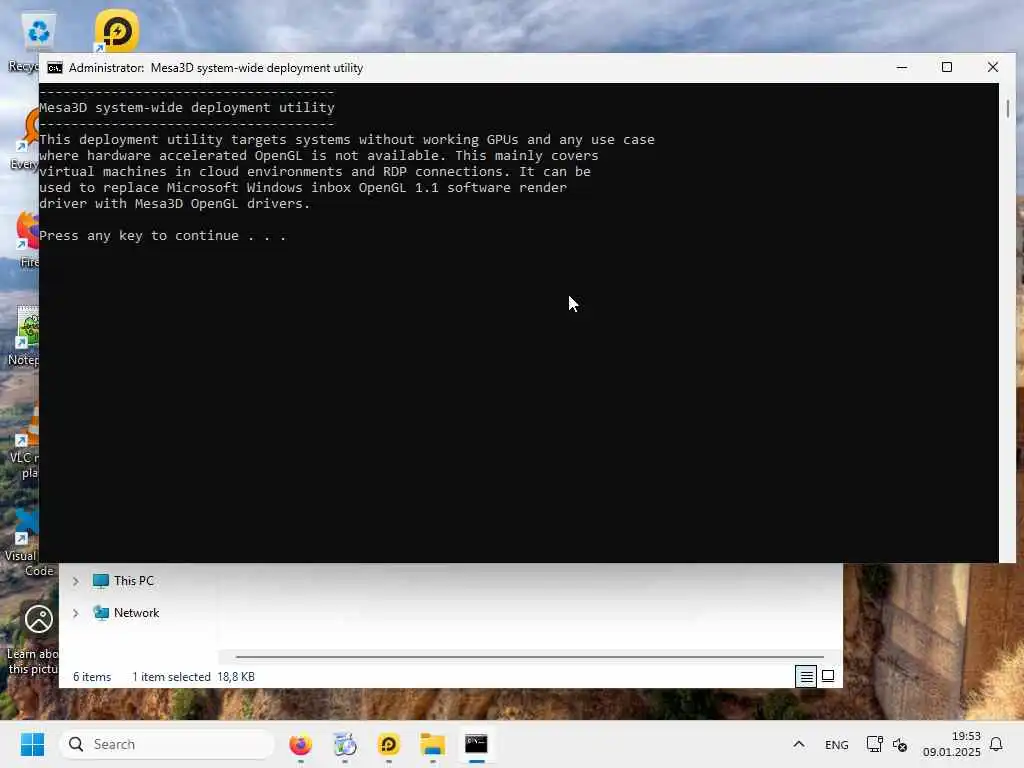Expand the Network tree node
1024x768 pixels.
click(76, 613)
